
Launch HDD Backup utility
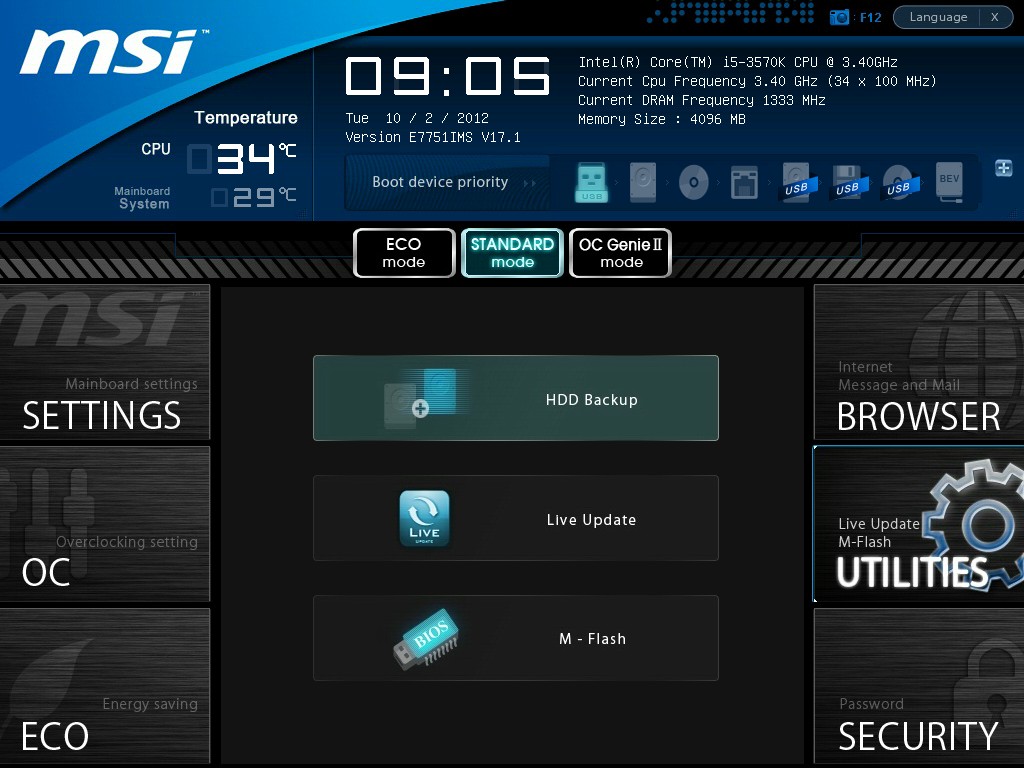pos(516,398)
